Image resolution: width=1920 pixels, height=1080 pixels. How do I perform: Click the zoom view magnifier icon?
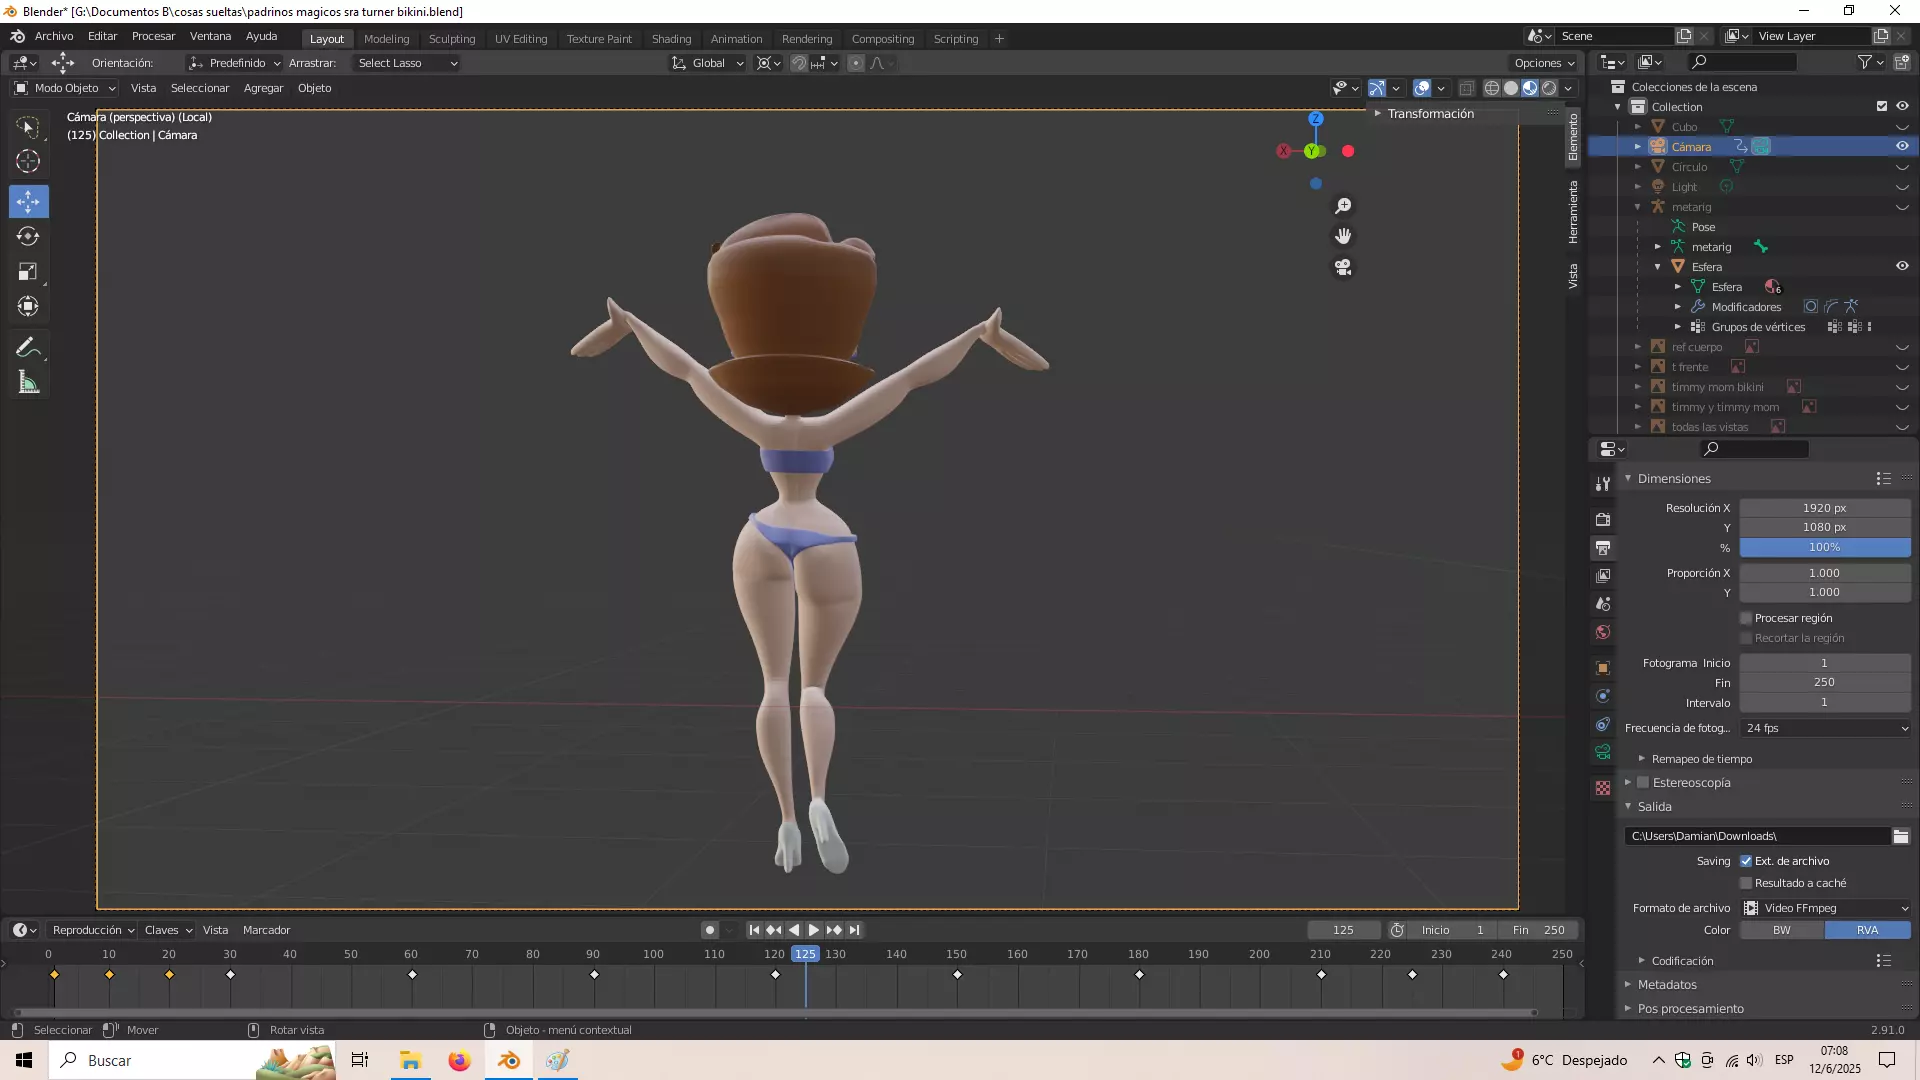point(1343,206)
